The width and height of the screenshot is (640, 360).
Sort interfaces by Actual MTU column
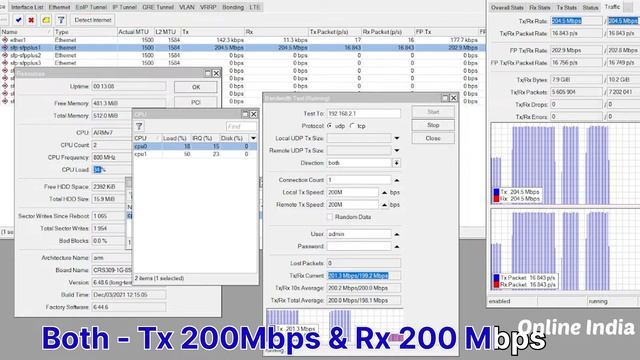[135, 32]
